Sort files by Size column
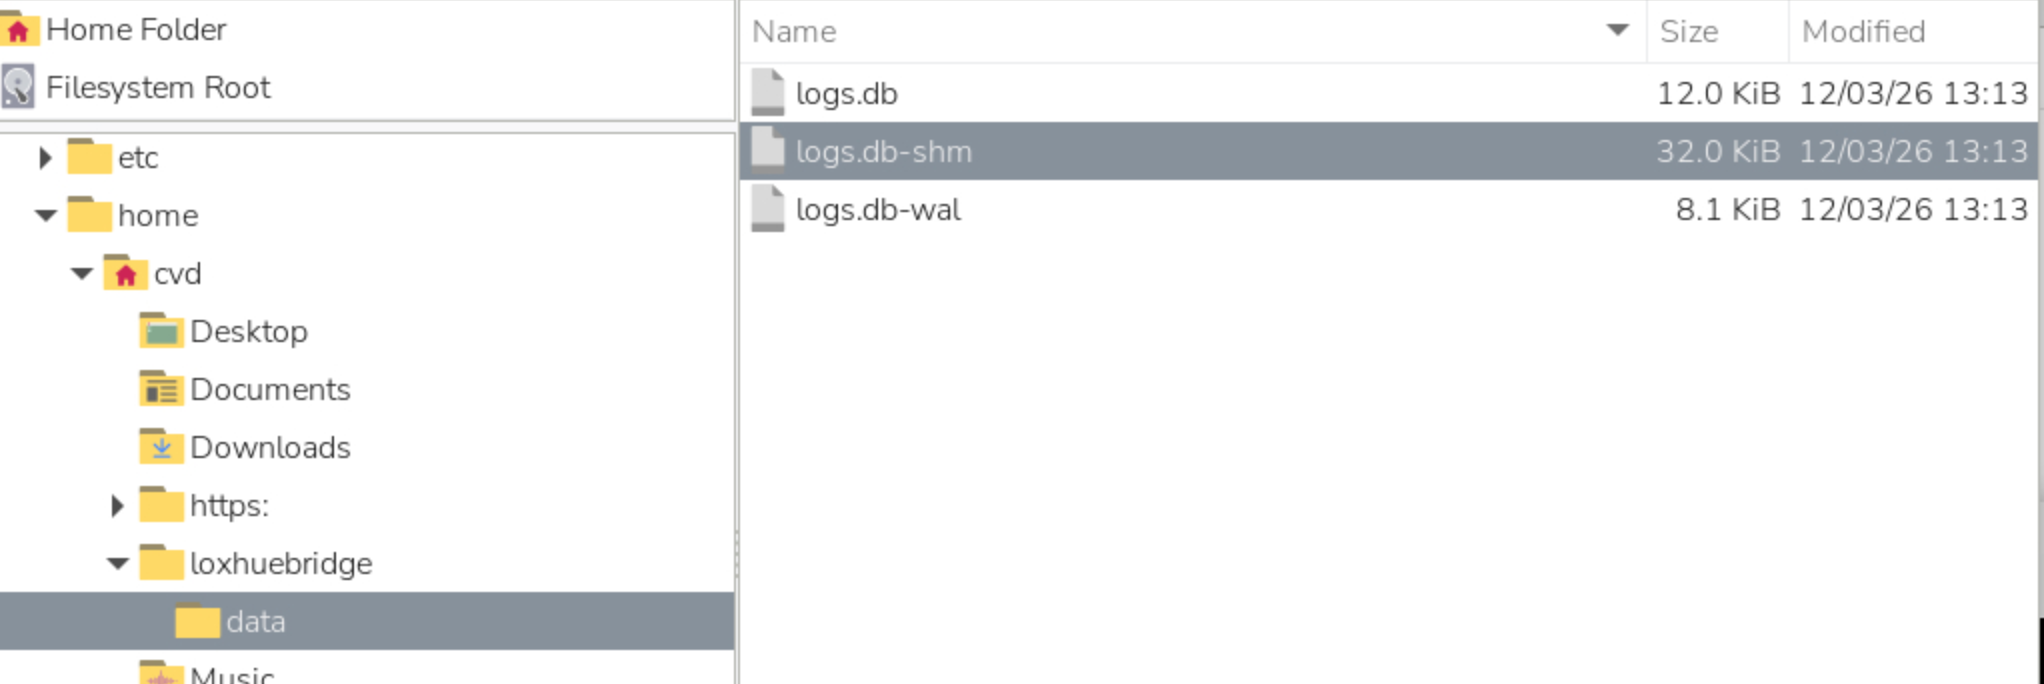Screen dimensions: 2044x684 [x=1689, y=32]
